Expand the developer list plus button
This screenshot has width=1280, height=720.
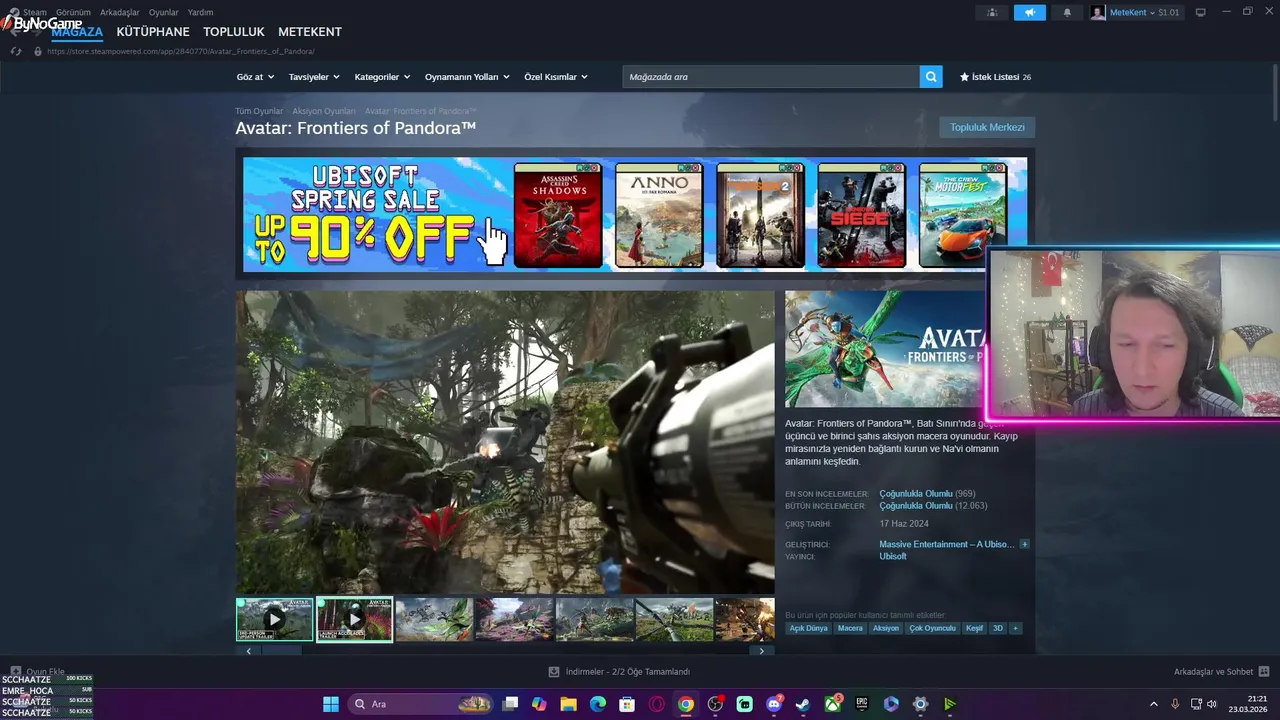tap(1024, 544)
